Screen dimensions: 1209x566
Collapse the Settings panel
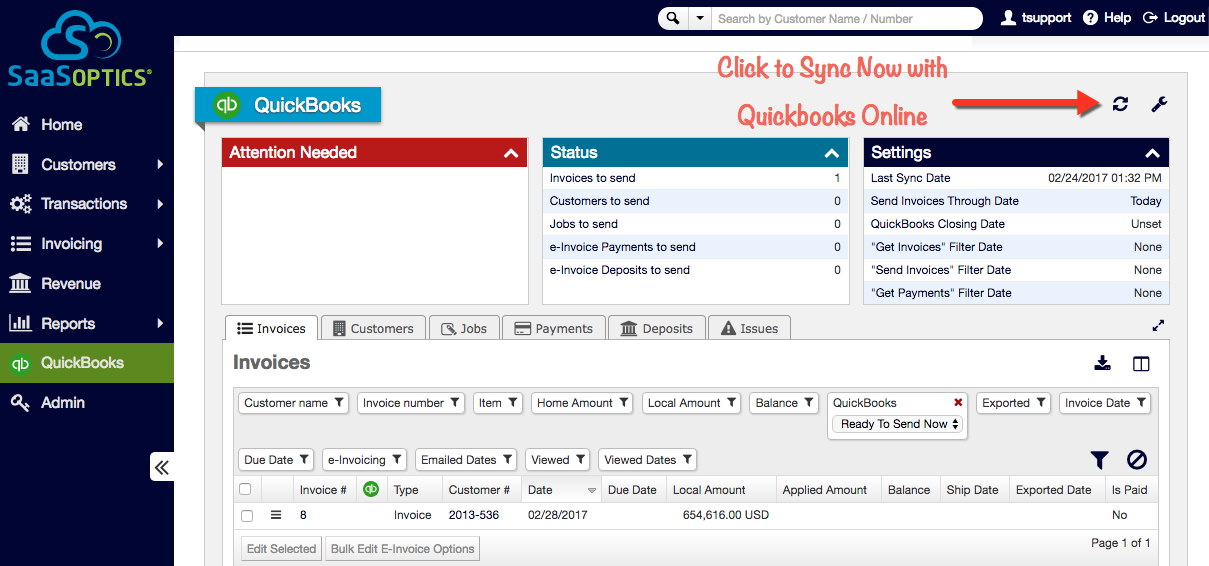click(1153, 153)
